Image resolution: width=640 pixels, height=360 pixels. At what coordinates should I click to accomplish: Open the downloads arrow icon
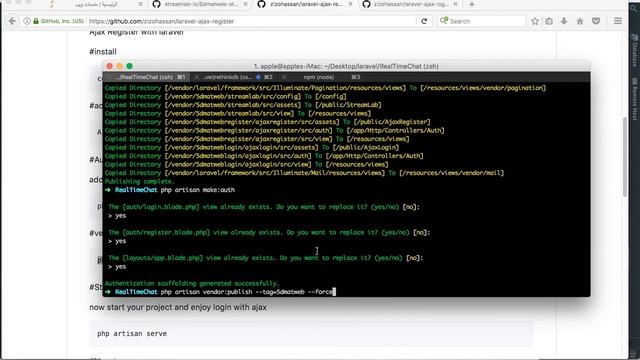point(564,21)
